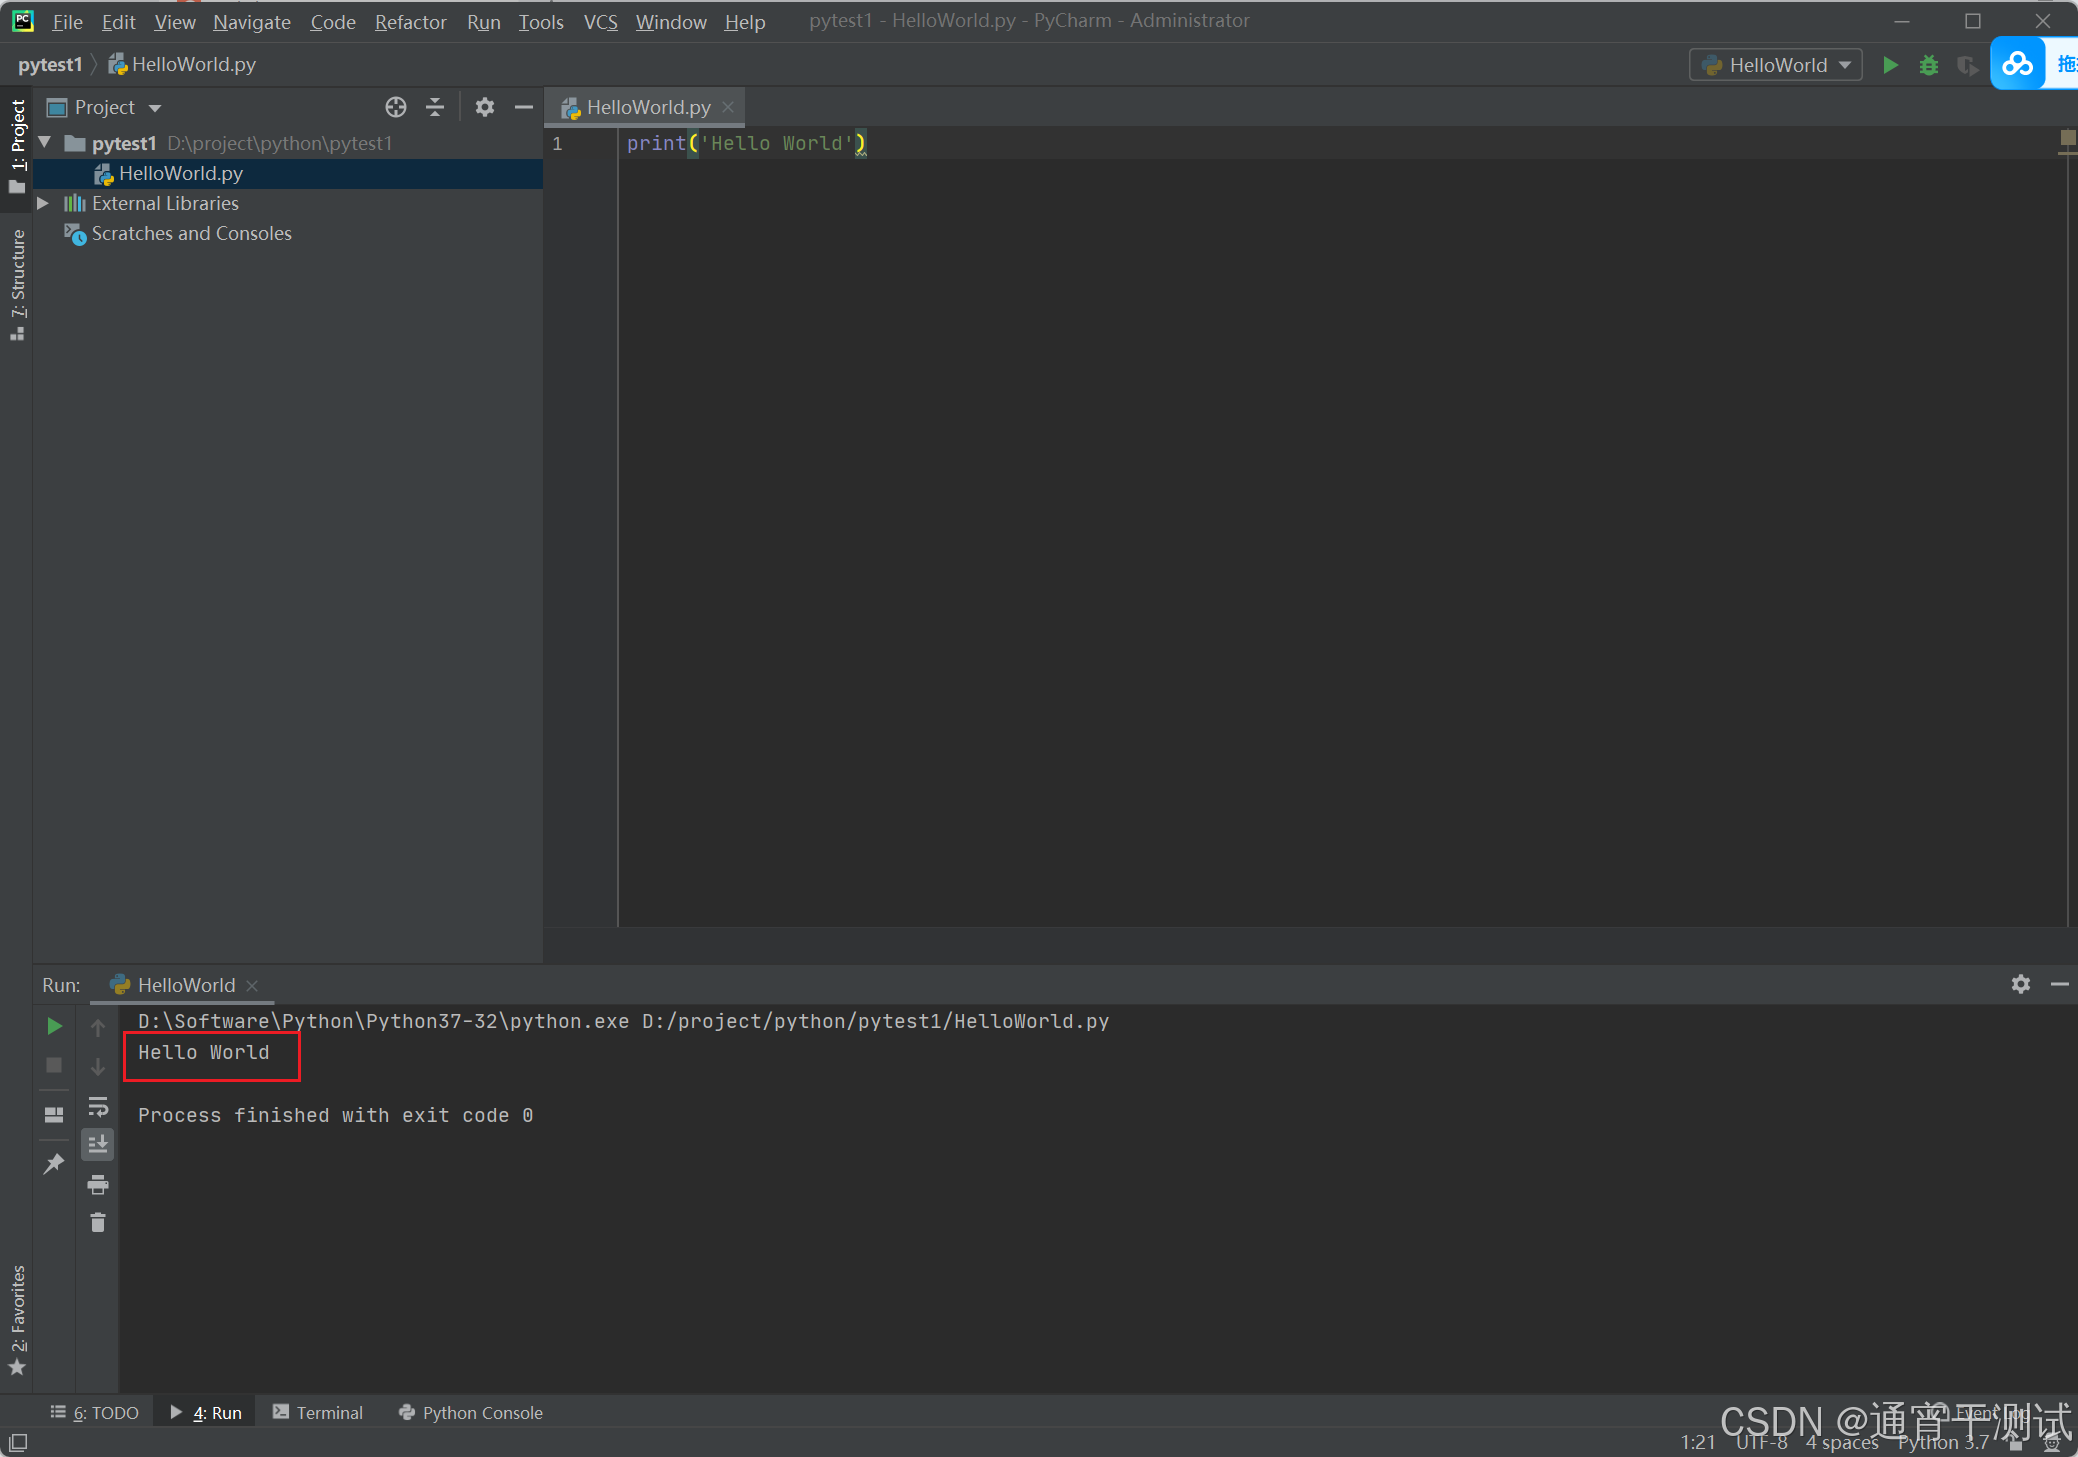The width and height of the screenshot is (2078, 1457).
Task: Click the 6: TODO tool button
Action: click(x=95, y=1412)
